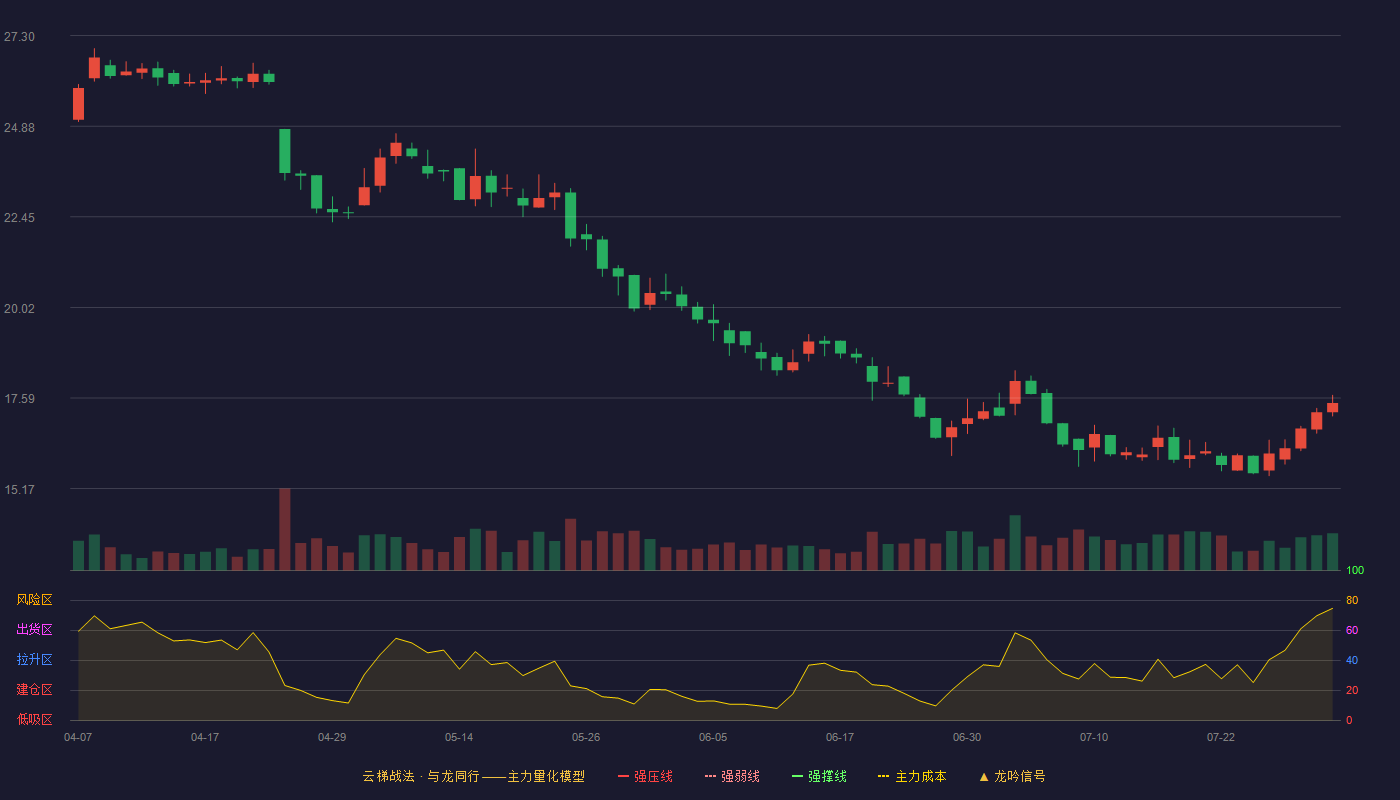This screenshot has height=800, width=1400.
Task: Click the 低吸区 zone label
Action: (34, 719)
